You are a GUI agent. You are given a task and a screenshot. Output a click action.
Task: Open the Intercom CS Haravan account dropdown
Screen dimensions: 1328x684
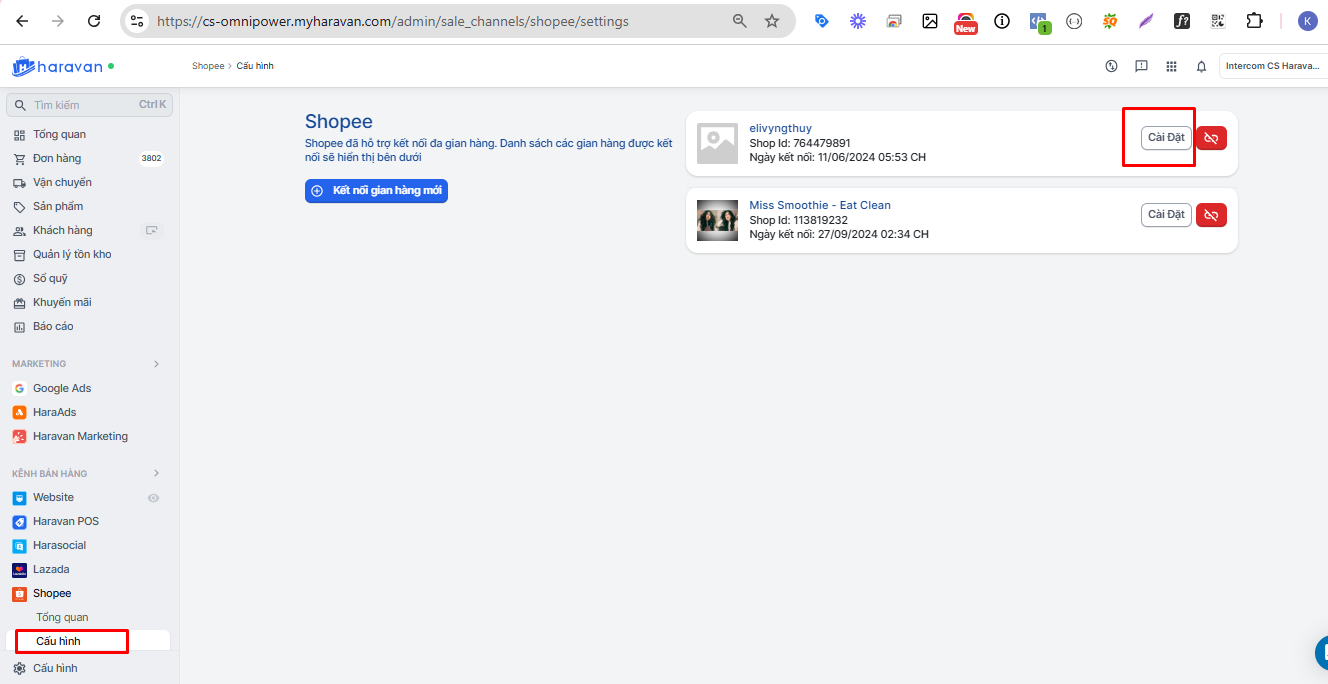click(1273, 66)
